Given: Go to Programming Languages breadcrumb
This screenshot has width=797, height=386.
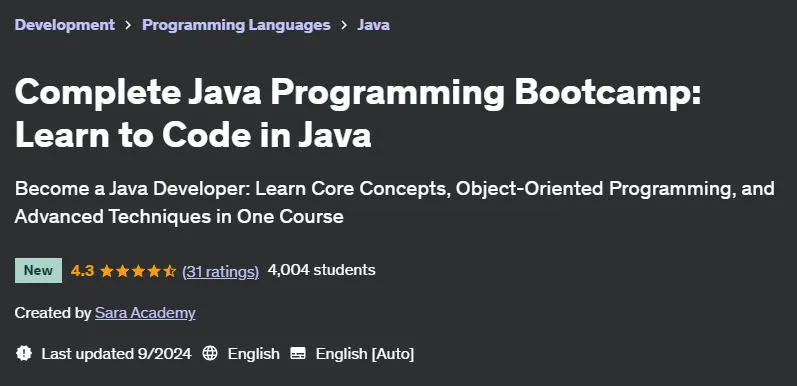Looking at the screenshot, I should pos(236,25).
